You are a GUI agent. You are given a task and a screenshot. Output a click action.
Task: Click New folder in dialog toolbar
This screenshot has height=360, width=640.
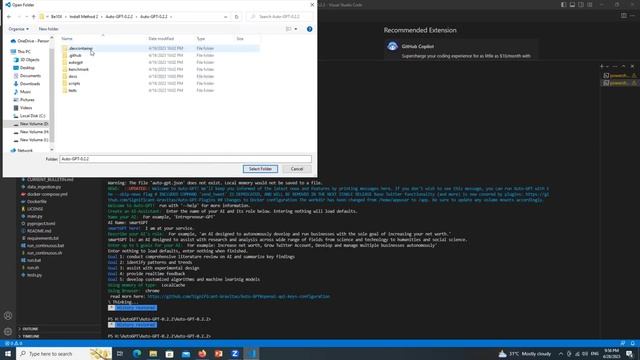[49, 29]
